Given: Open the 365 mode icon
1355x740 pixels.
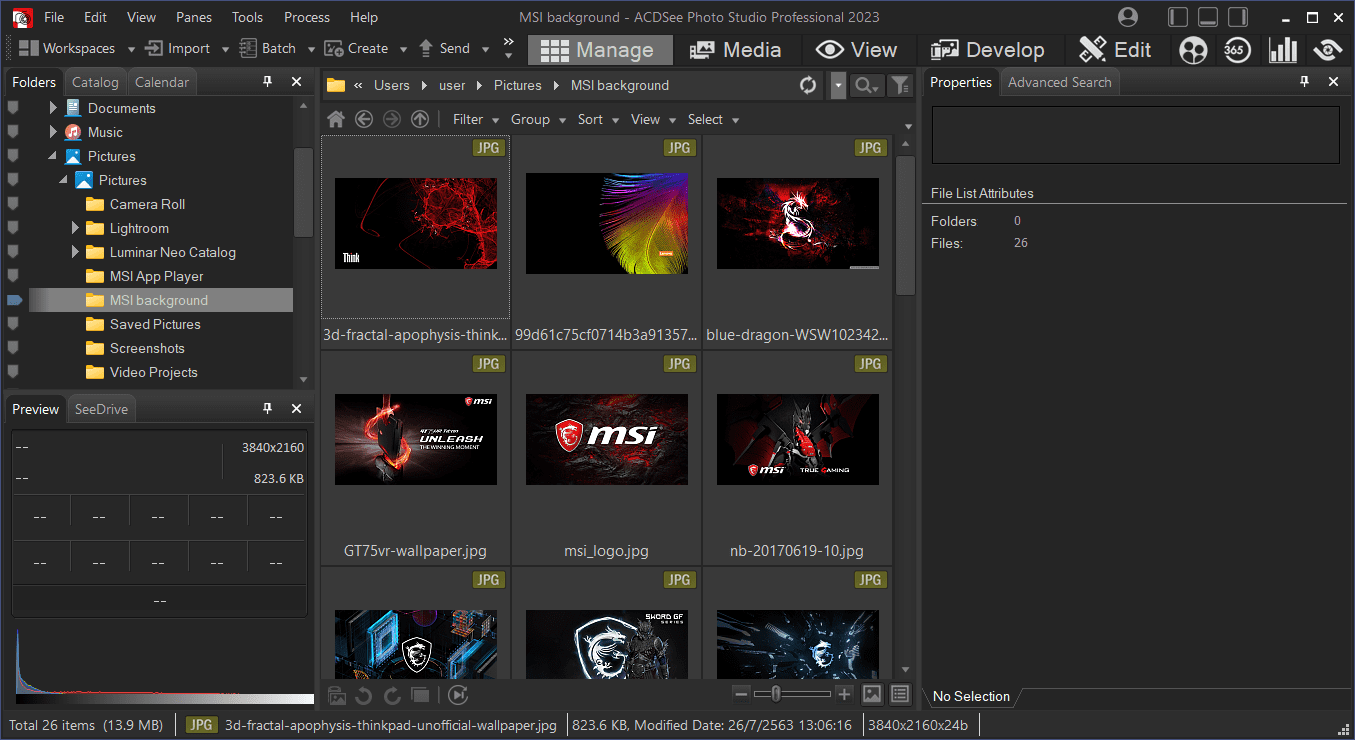Looking at the screenshot, I should pos(1237,50).
